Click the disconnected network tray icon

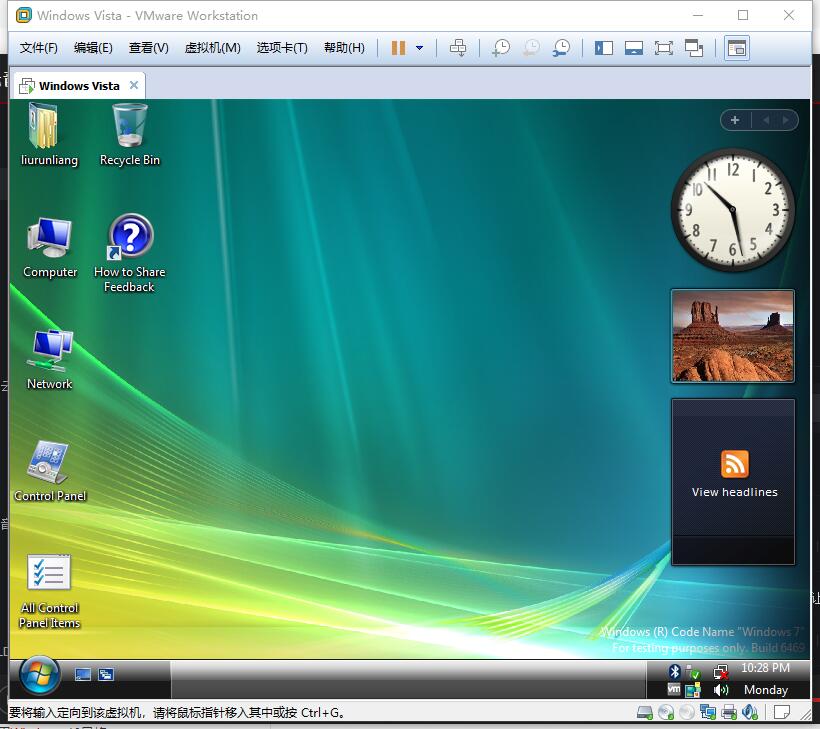click(x=721, y=671)
